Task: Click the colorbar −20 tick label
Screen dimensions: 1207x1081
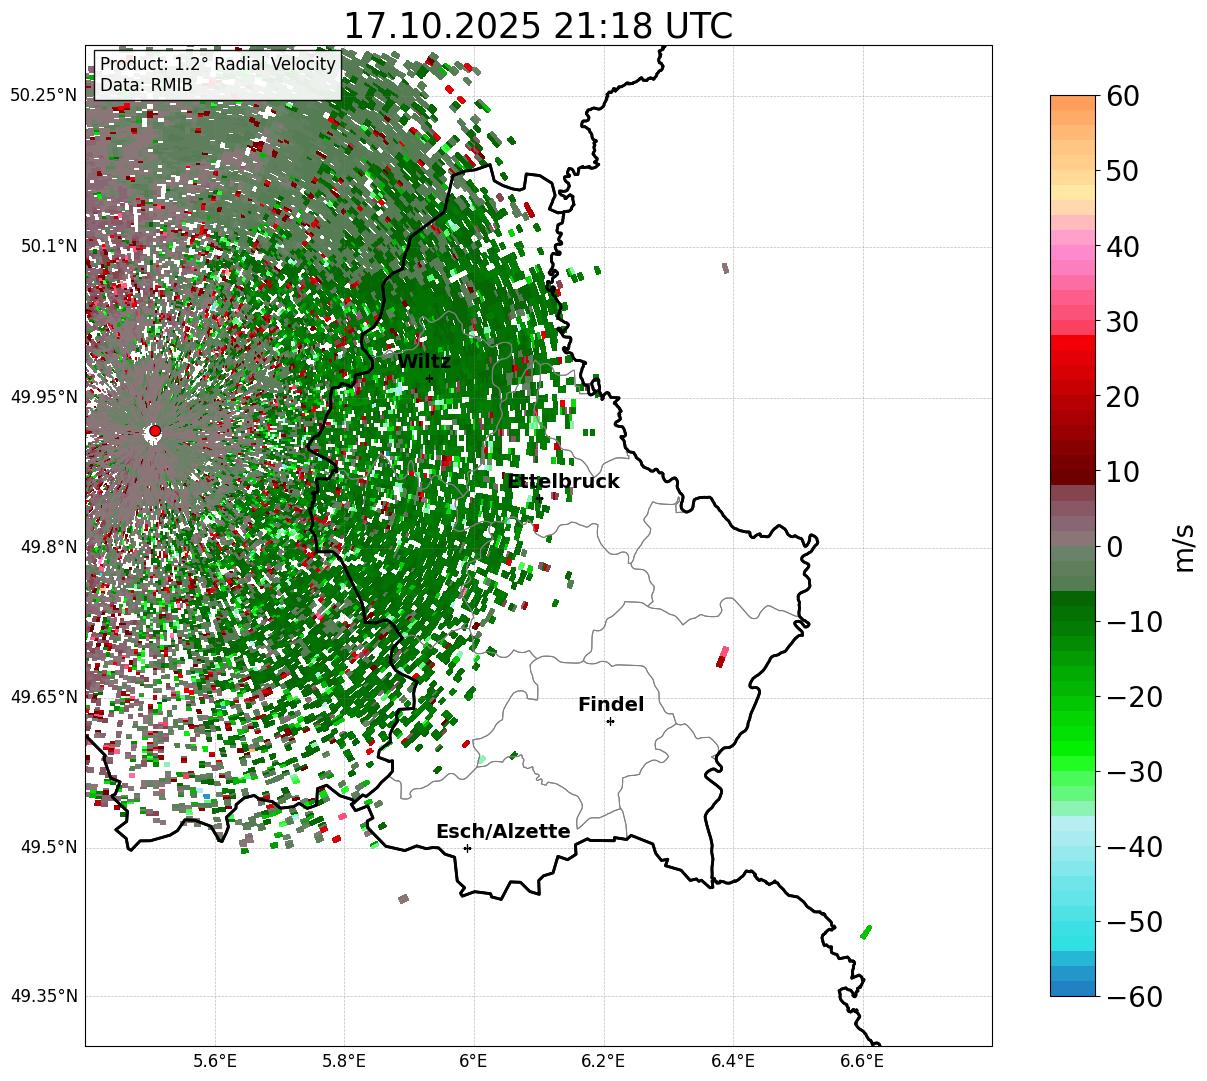Action: pos(1134,697)
